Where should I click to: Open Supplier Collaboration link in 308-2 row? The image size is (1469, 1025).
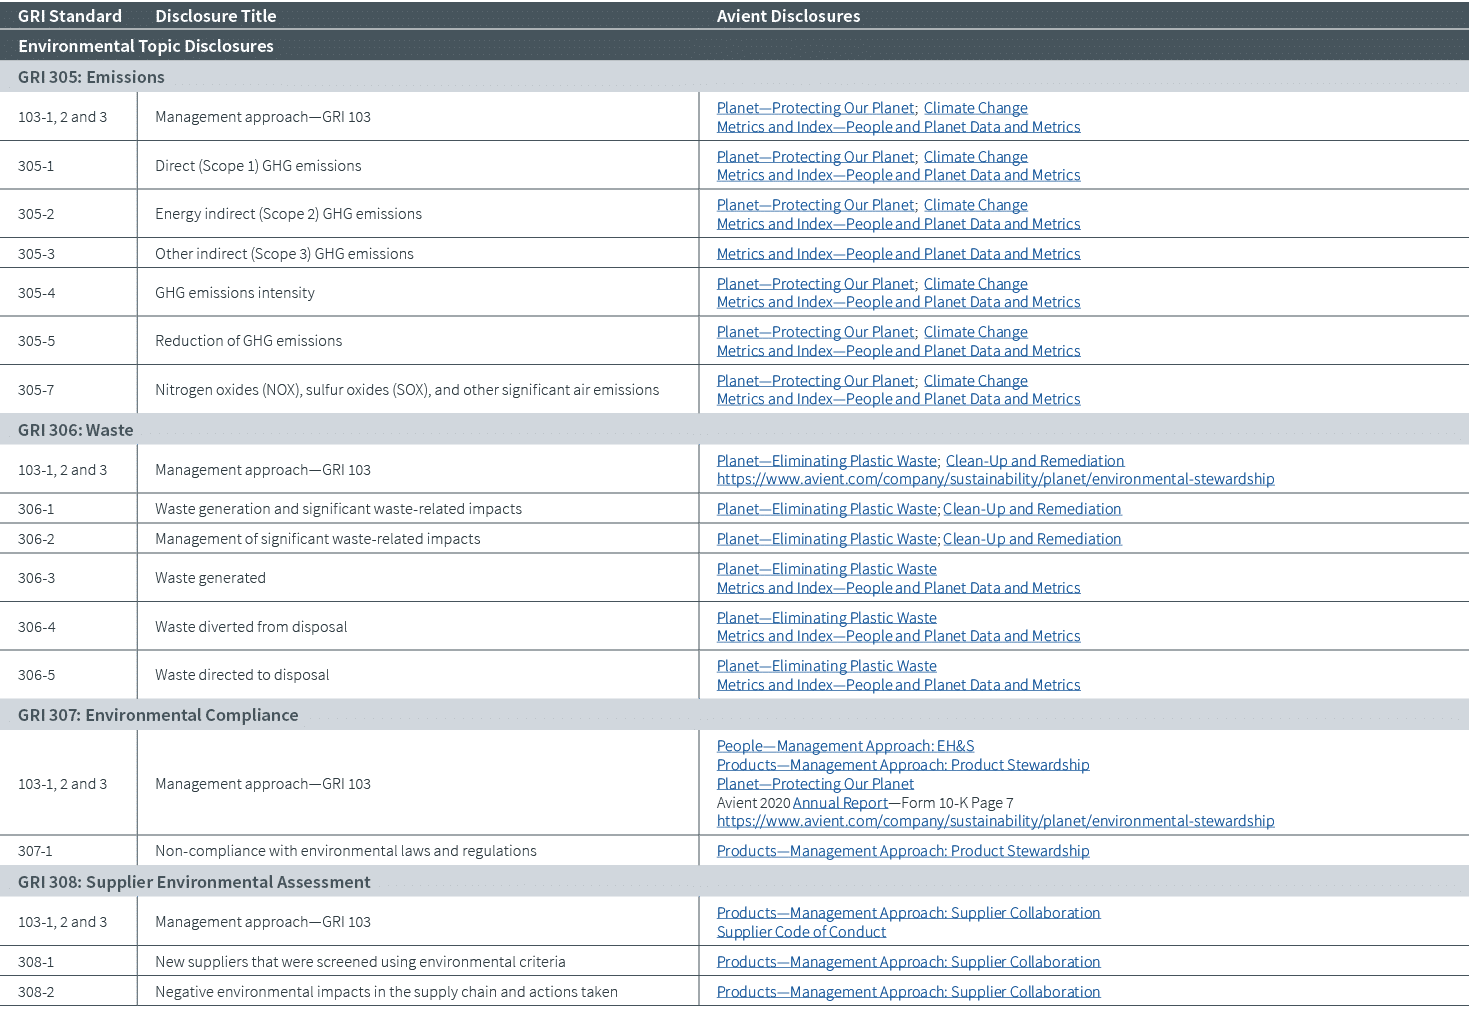[x=908, y=992]
